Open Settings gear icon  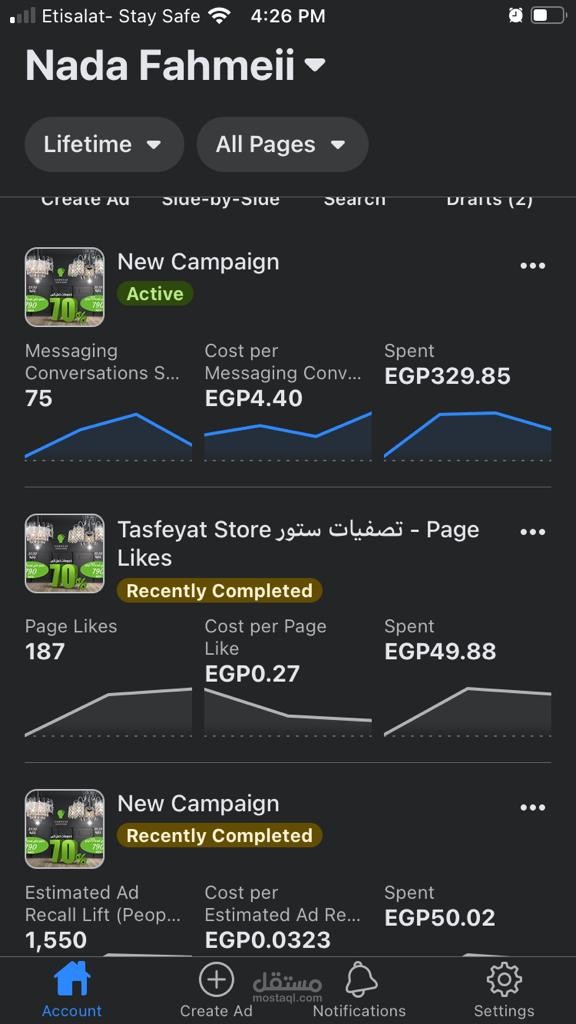pos(504,980)
